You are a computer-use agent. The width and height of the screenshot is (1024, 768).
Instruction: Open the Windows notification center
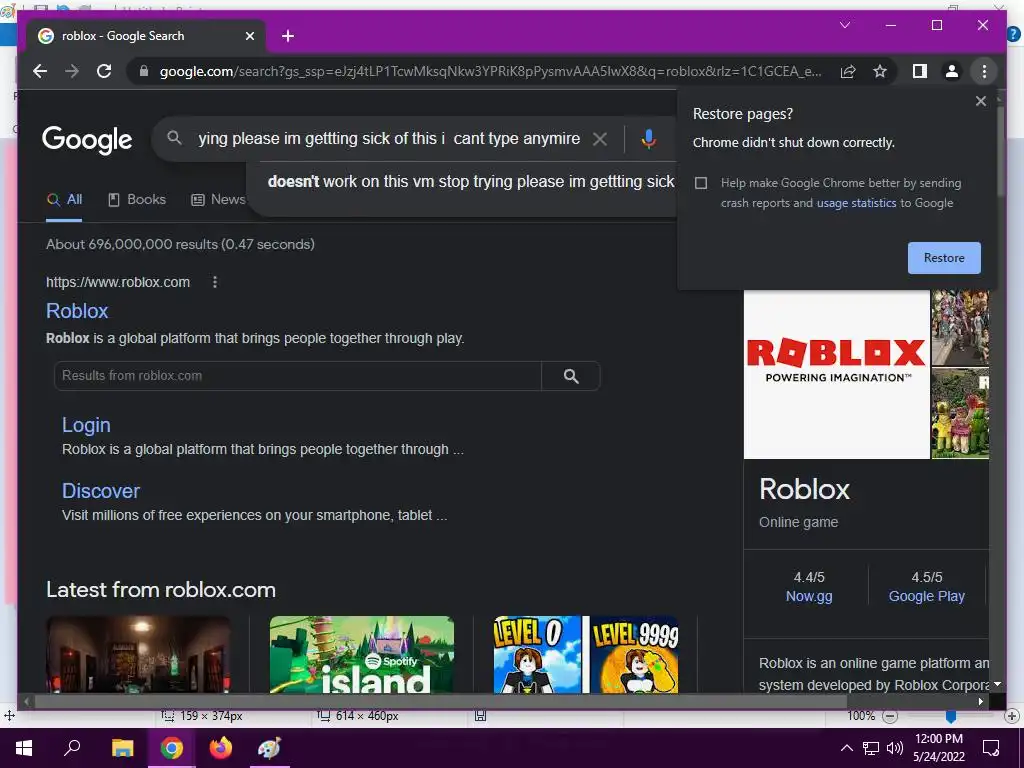tap(991, 748)
